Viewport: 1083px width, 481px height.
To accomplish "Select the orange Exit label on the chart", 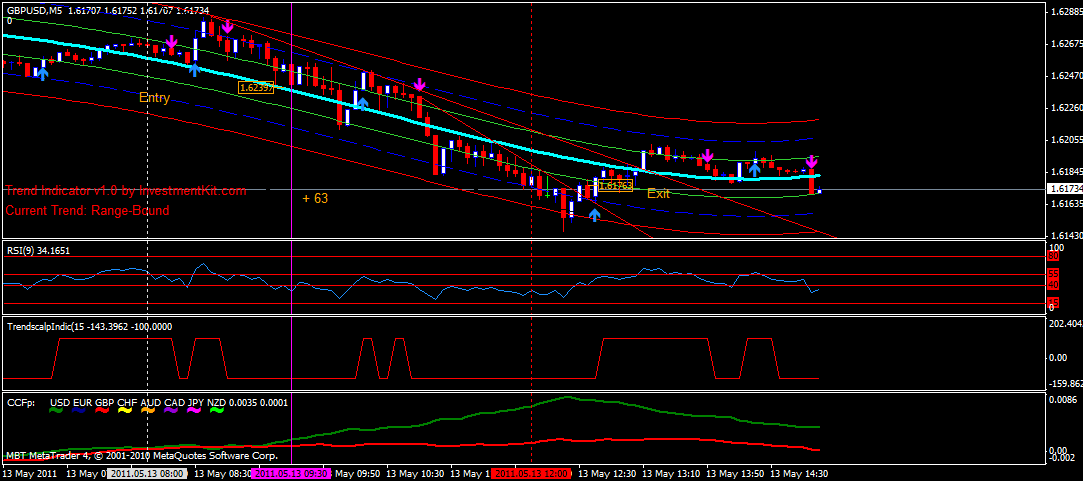I will pyautogui.click(x=658, y=194).
